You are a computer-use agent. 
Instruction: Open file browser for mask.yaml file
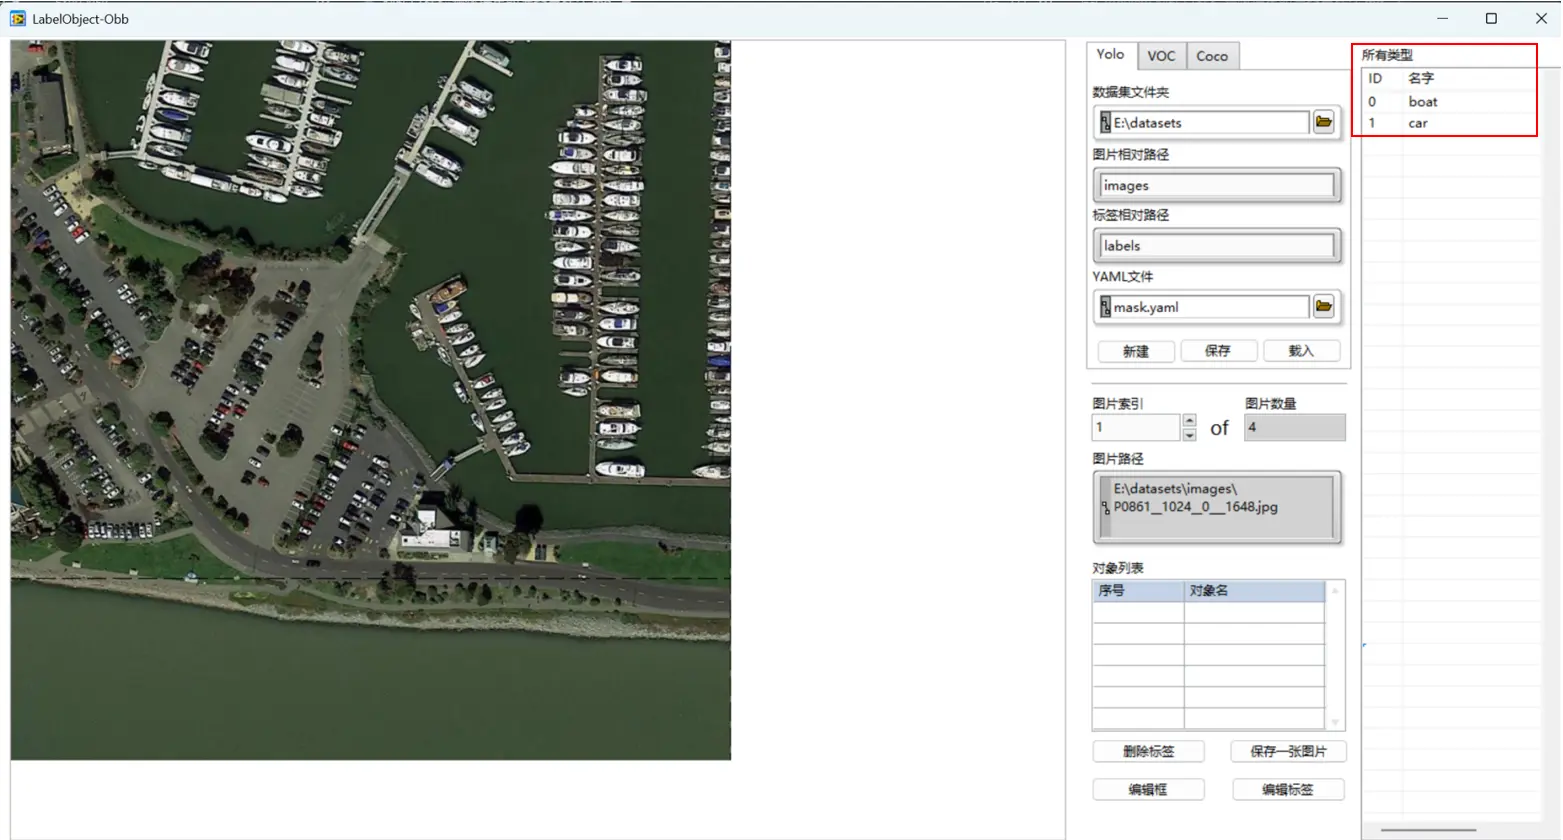[x=1323, y=307]
